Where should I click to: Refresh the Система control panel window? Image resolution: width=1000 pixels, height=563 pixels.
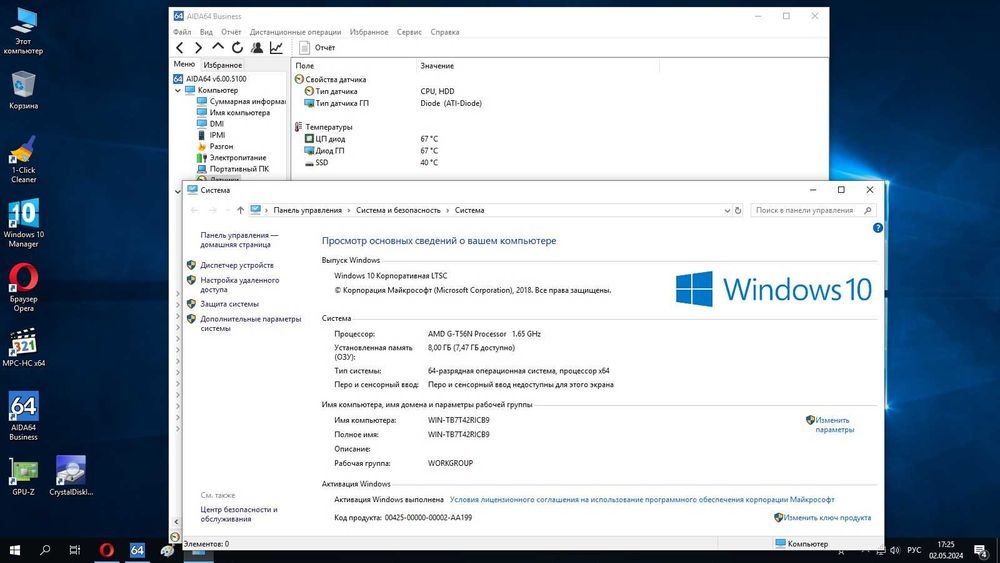pyautogui.click(x=738, y=210)
